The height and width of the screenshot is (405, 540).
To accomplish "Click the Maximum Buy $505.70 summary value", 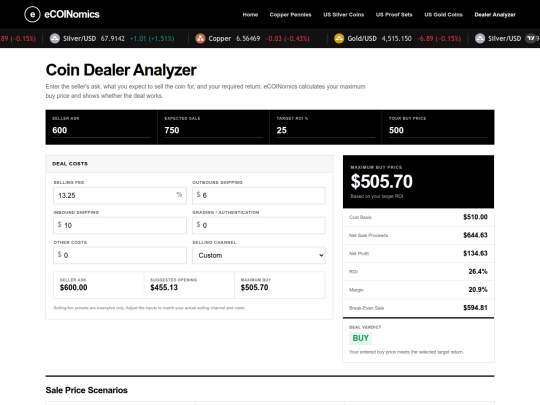I will [x=255, y=288].
